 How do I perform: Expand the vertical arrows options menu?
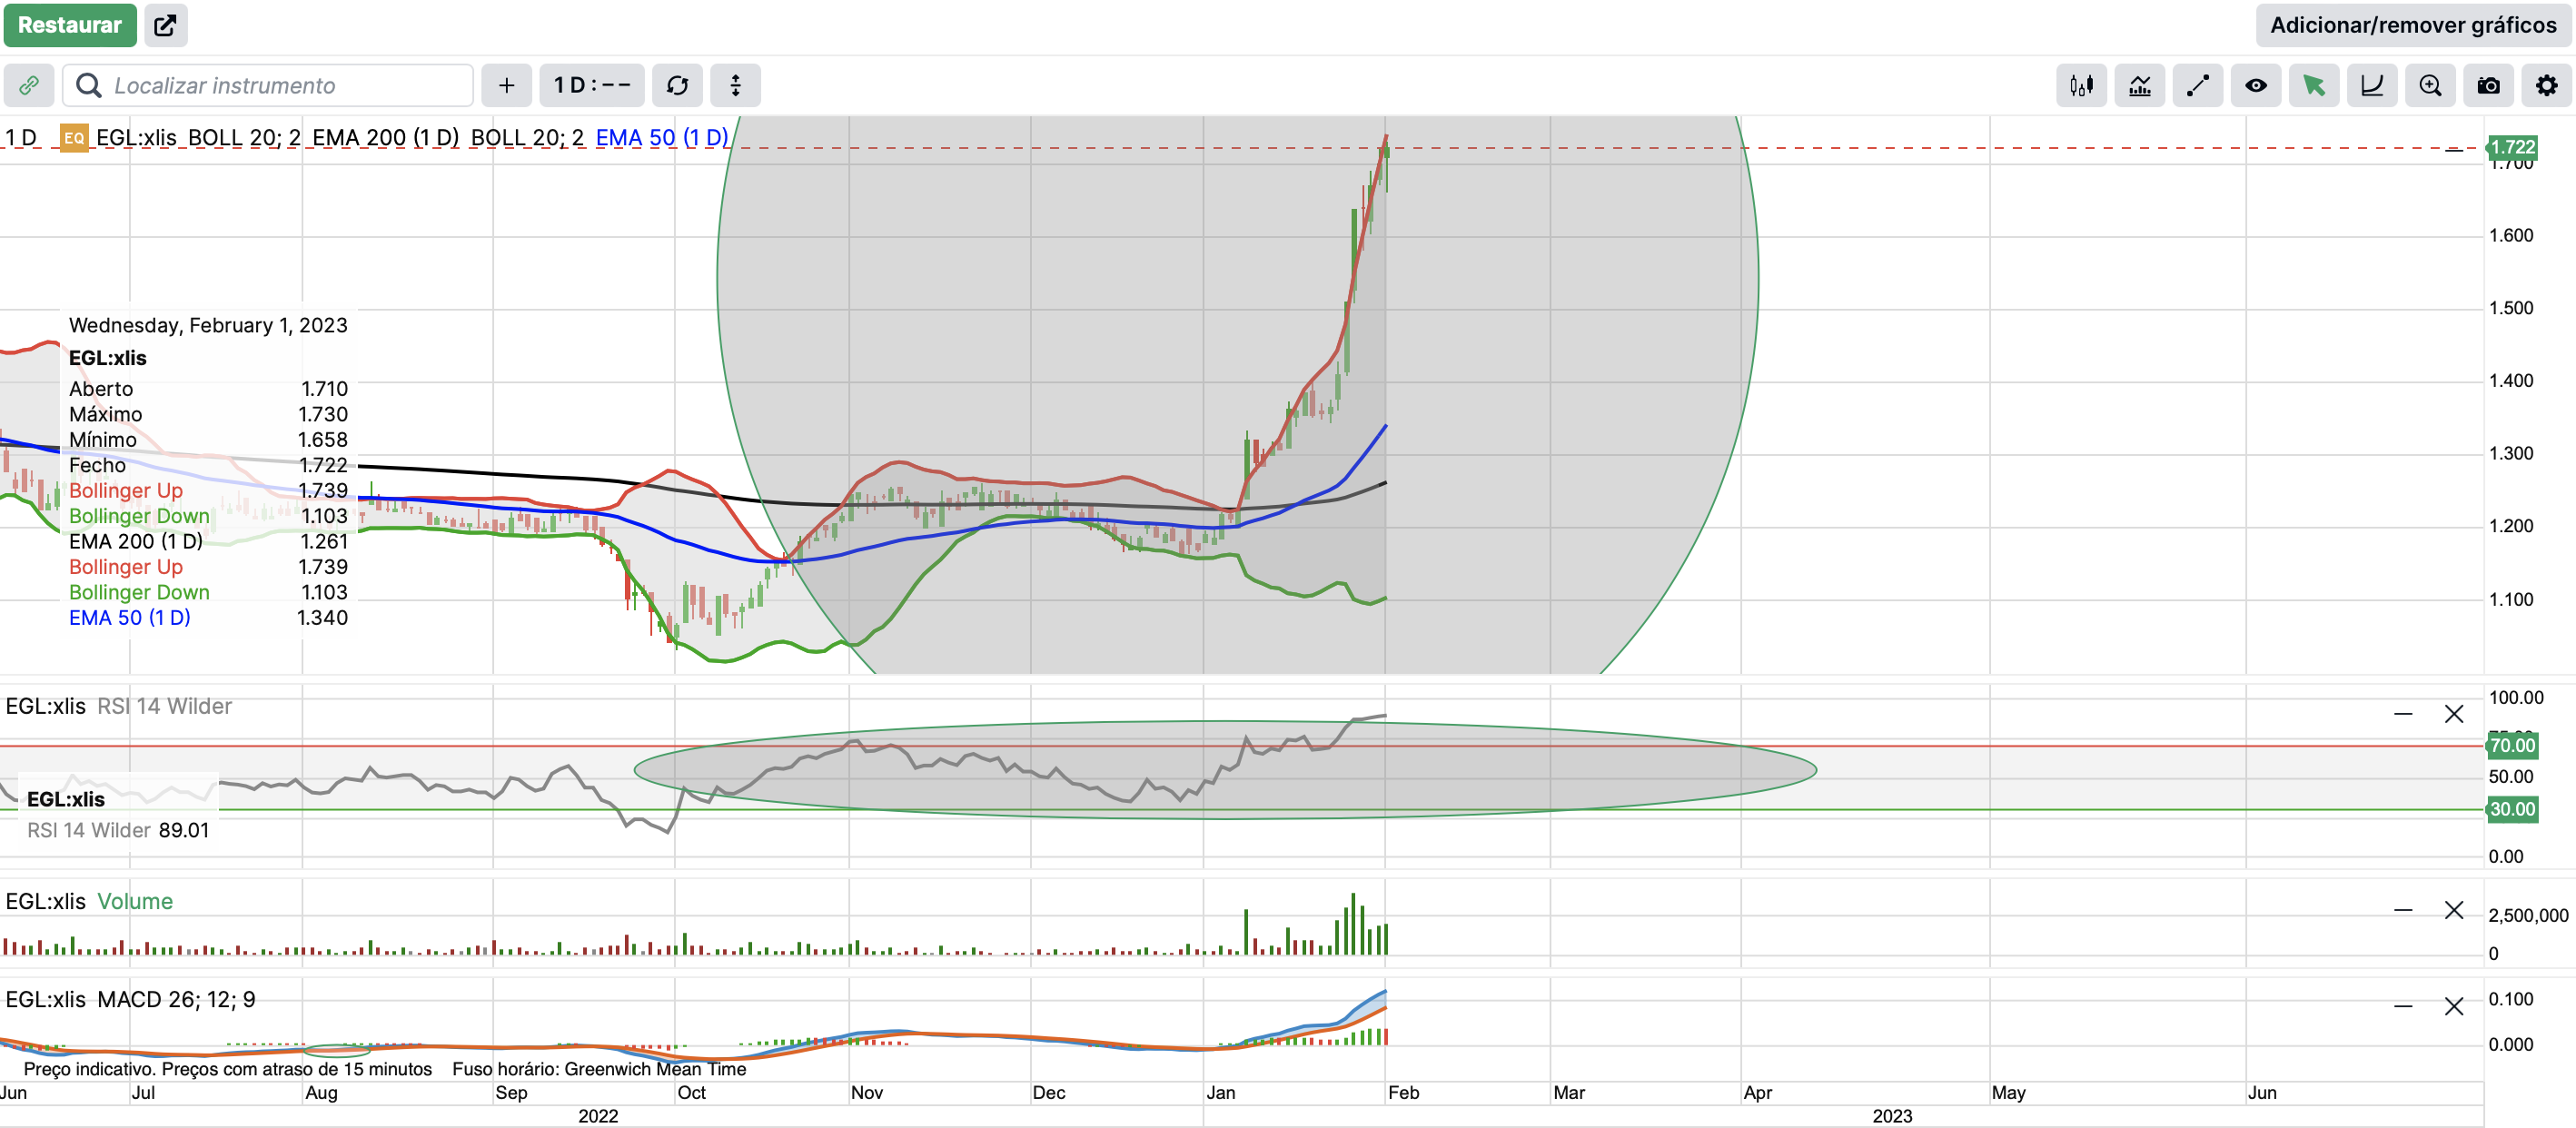pyautogui.click(x=735, y=86)
